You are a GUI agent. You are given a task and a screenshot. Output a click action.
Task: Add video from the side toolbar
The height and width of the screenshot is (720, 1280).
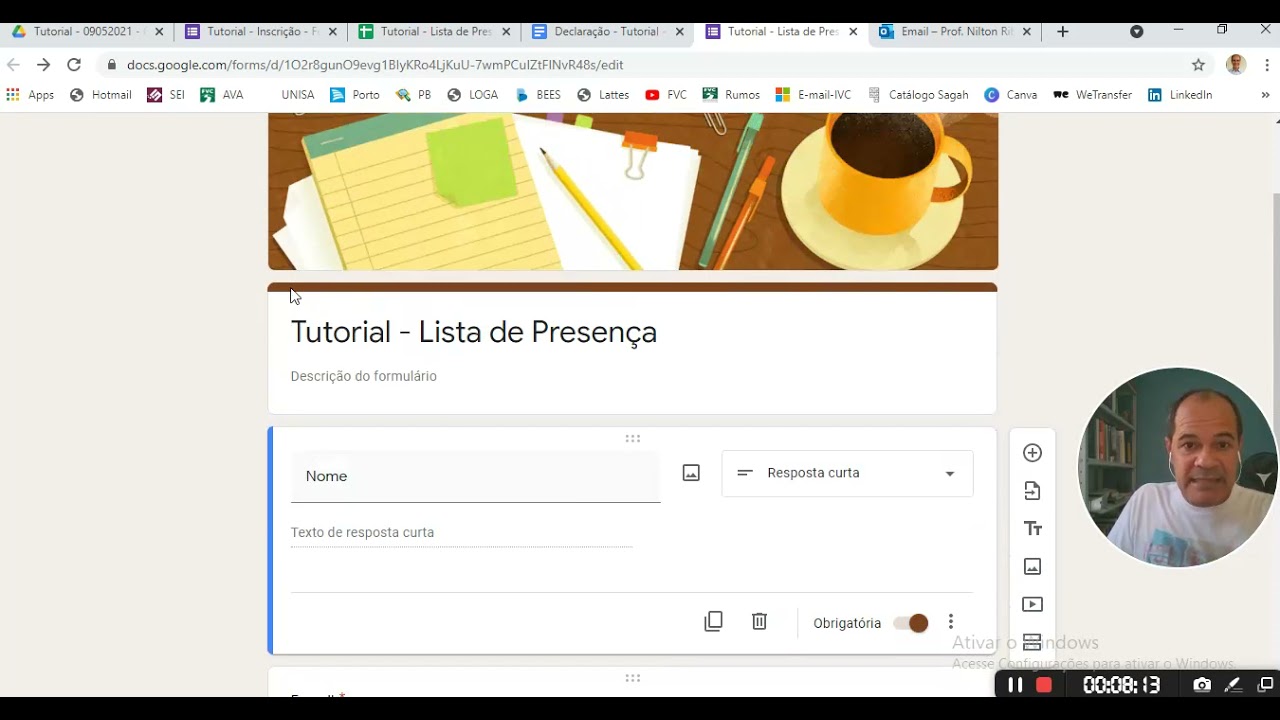1032,605
